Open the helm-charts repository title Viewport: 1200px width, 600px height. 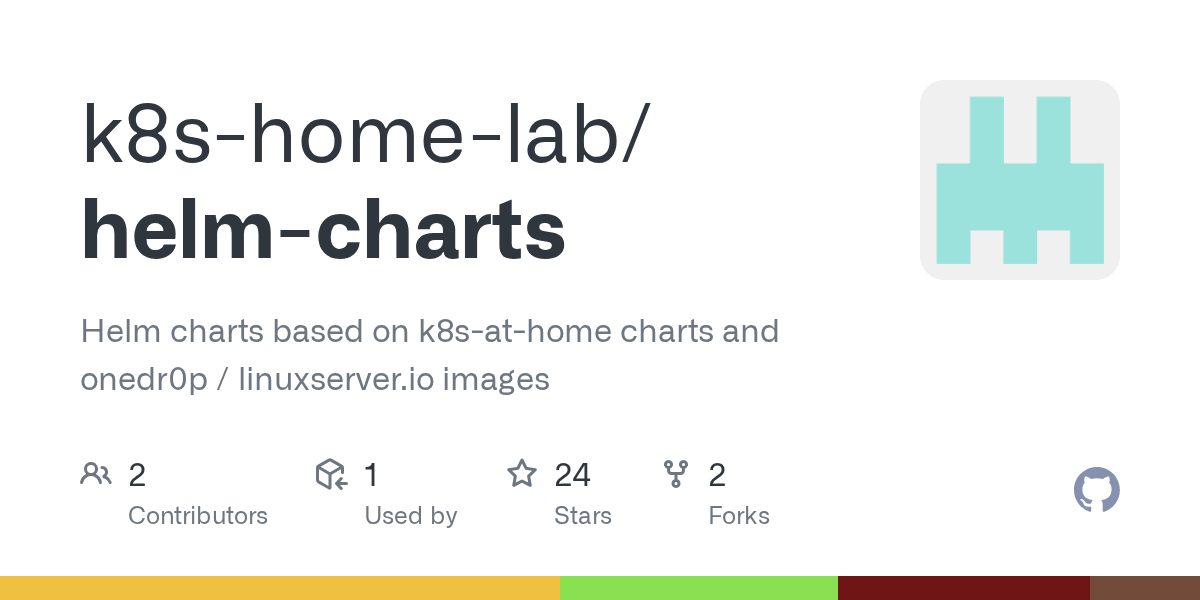[x=323, y=230]
